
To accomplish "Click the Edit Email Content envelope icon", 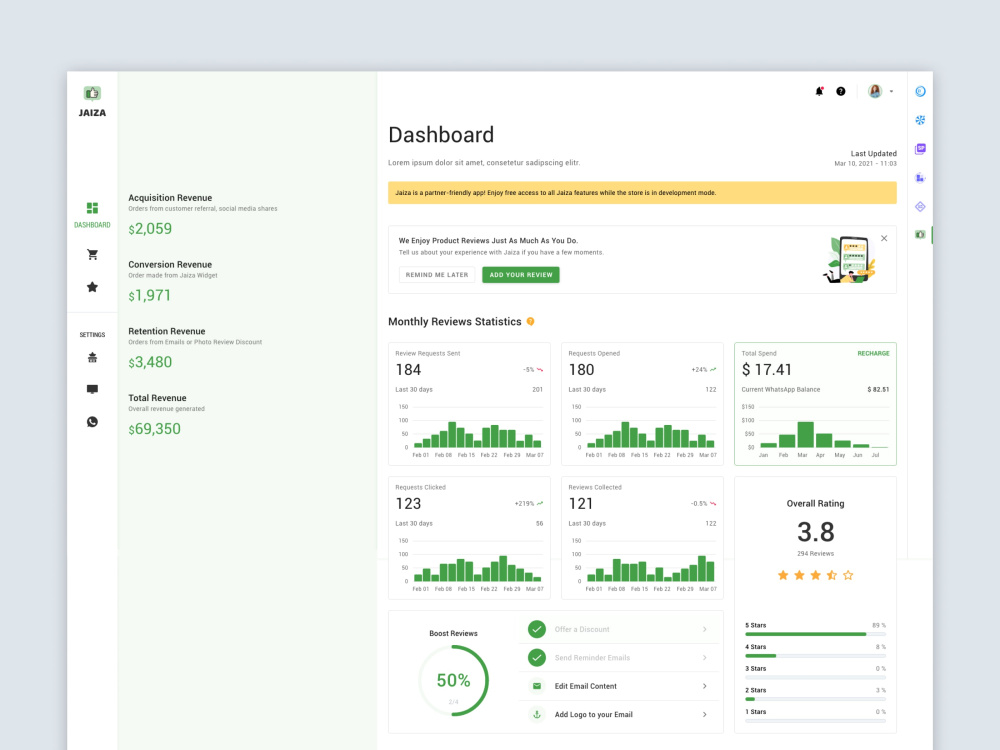I will pyautogui.click(x=537, y=686).
